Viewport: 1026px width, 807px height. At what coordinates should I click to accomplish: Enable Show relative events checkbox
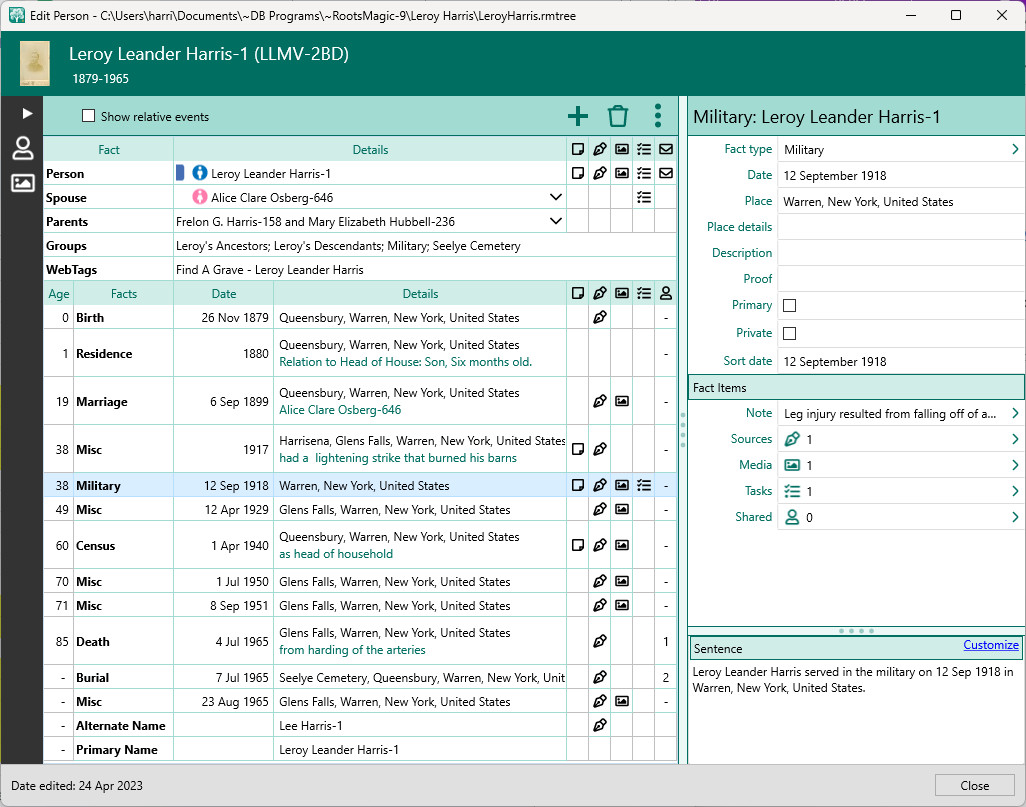click(88, 116)
